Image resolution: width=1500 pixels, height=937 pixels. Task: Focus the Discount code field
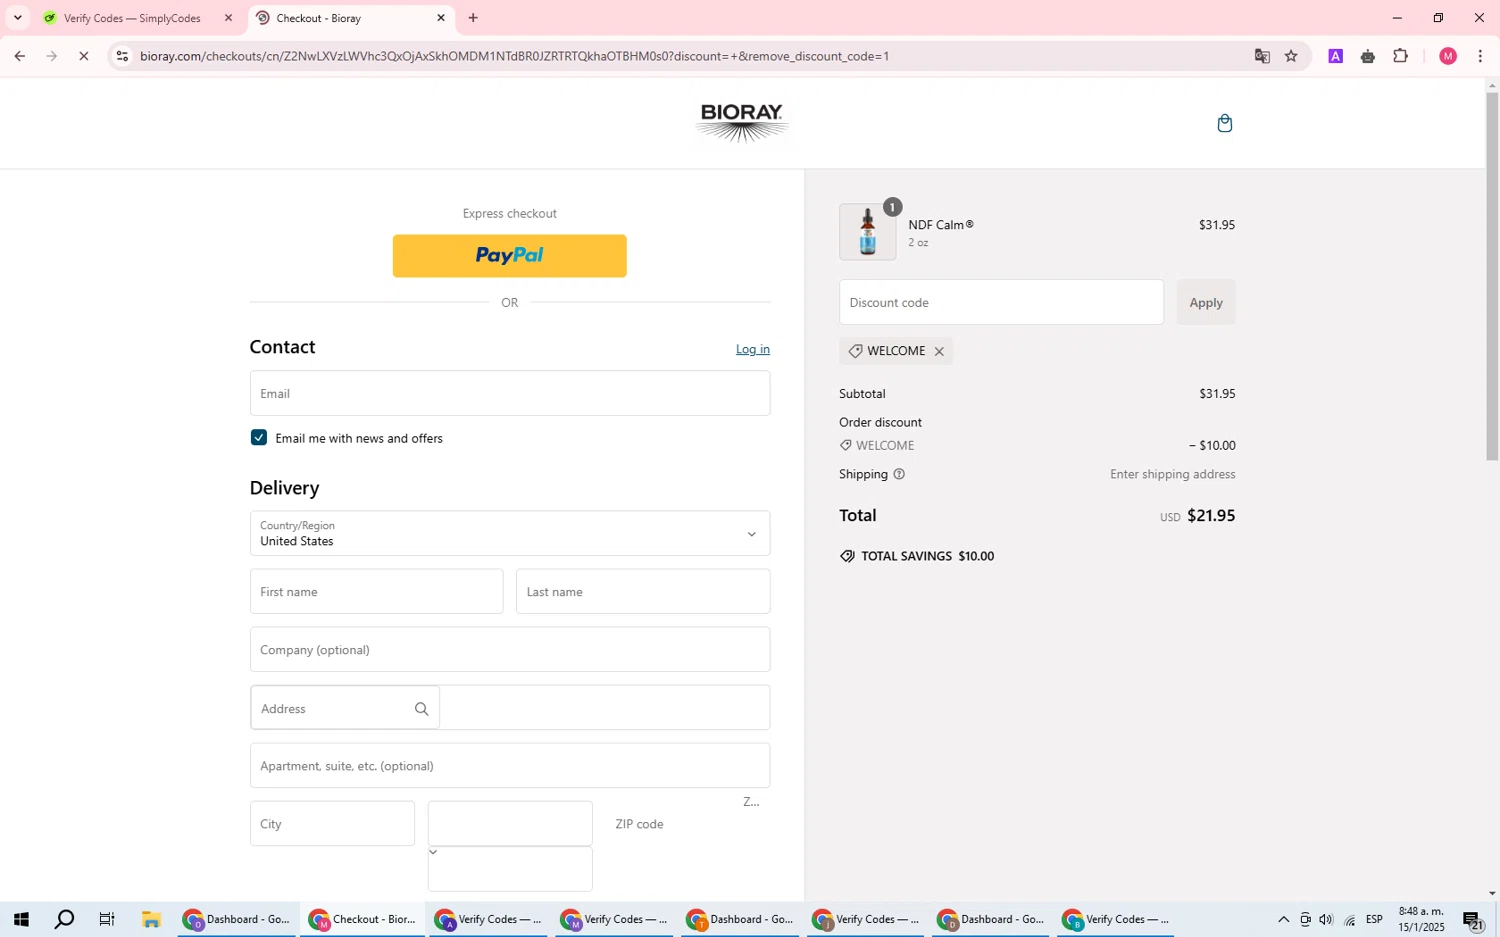tap(1001, 302)
